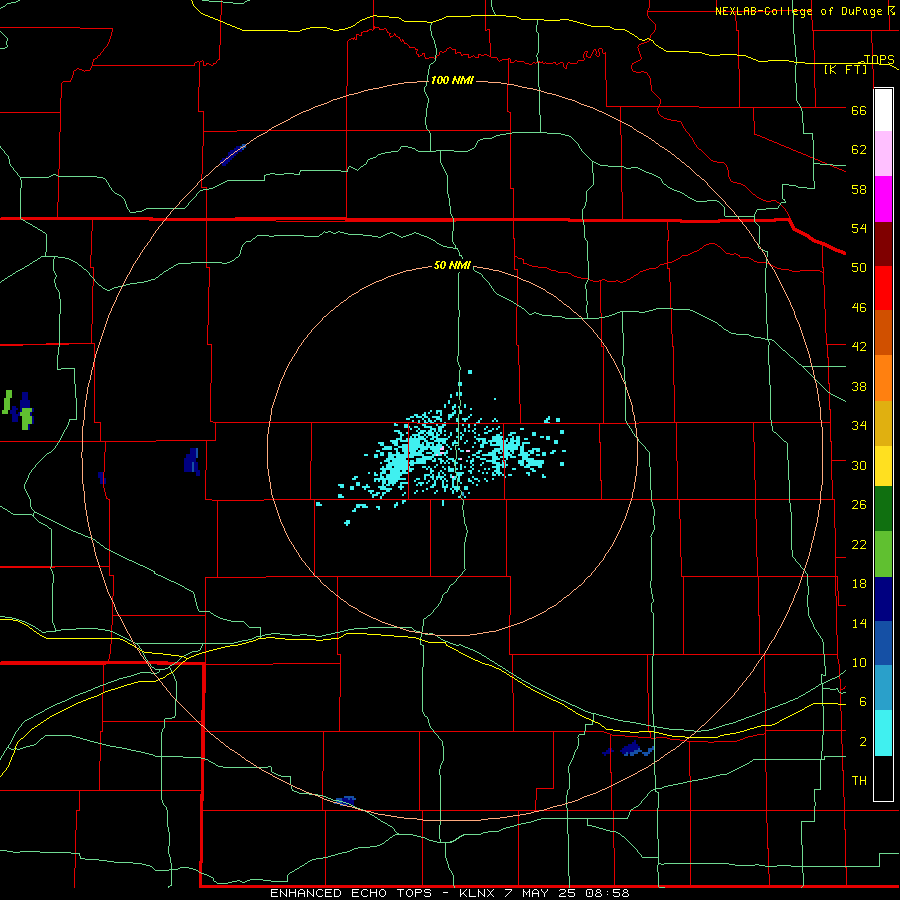The height and width of the screenshot is (900, 900).
Task: Click the 2 legend value
Action: 863,742
